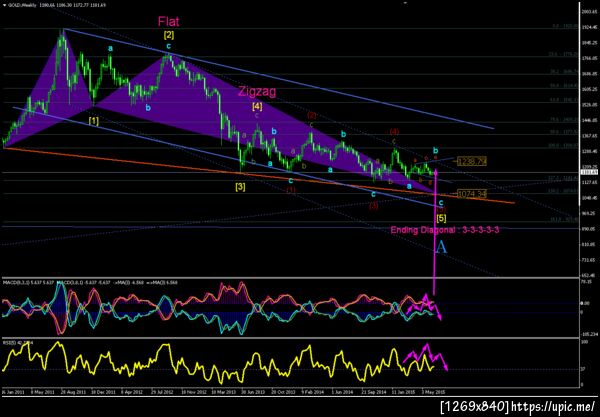Select the RSI indicator label
This screenshot has height=417, width=600.
(18, 342)
